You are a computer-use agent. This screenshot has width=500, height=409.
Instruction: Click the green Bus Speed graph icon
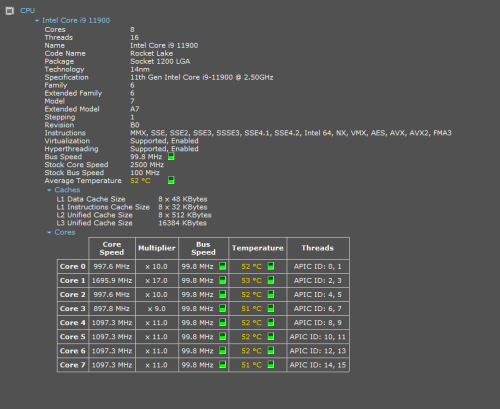coord(171,156)
